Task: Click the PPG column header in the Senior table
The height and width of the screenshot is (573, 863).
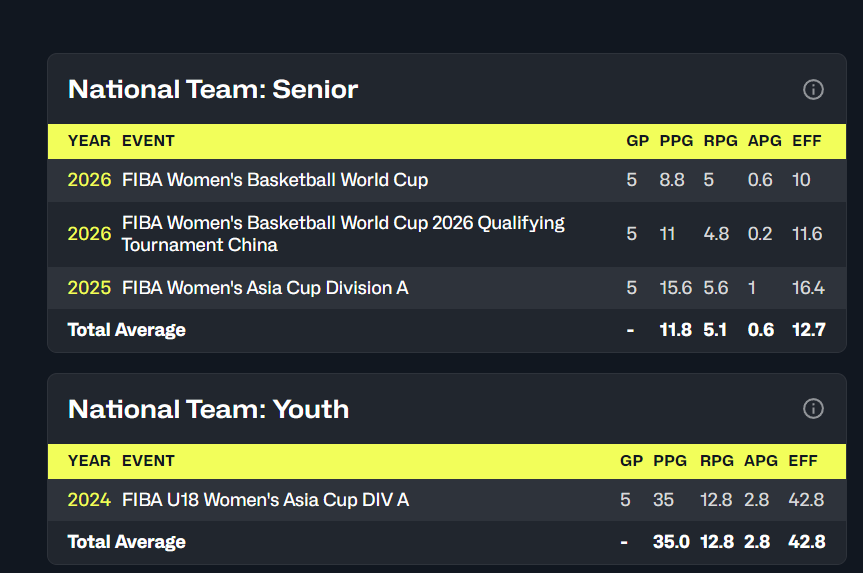Action: coord(676,141)
